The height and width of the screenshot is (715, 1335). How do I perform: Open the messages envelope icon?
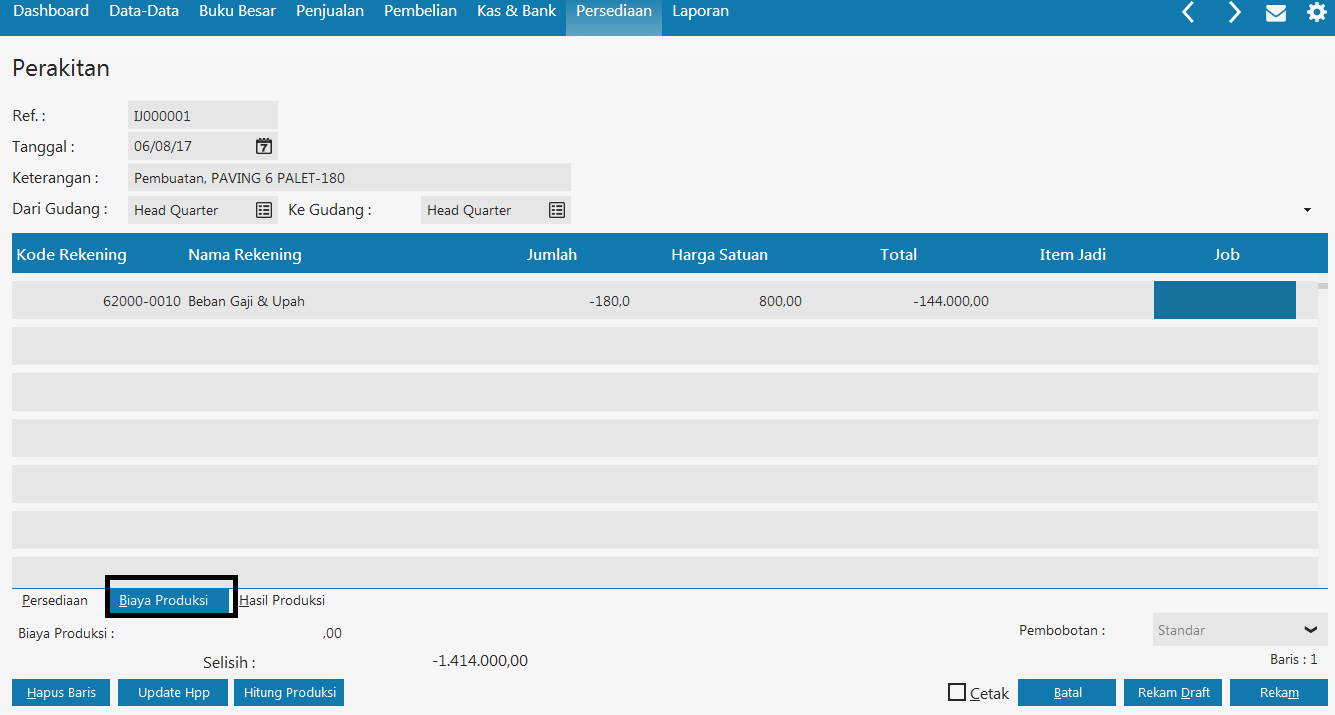(1276, 13)
